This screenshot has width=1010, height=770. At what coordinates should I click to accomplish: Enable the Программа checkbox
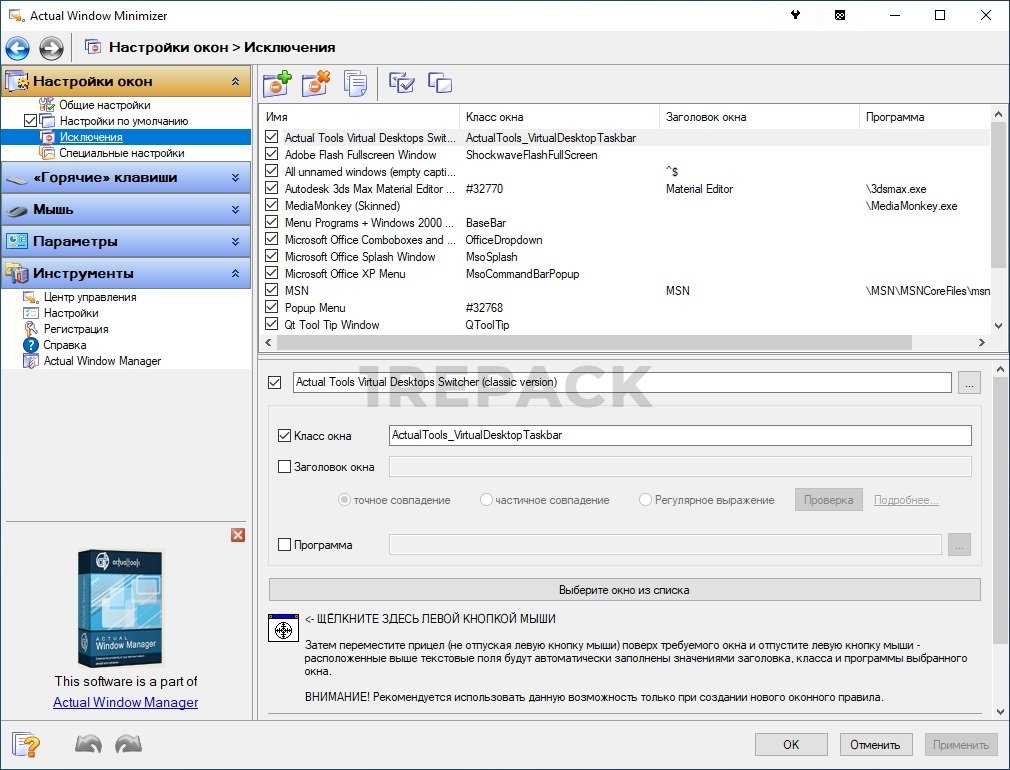click(x=284, y=545)
